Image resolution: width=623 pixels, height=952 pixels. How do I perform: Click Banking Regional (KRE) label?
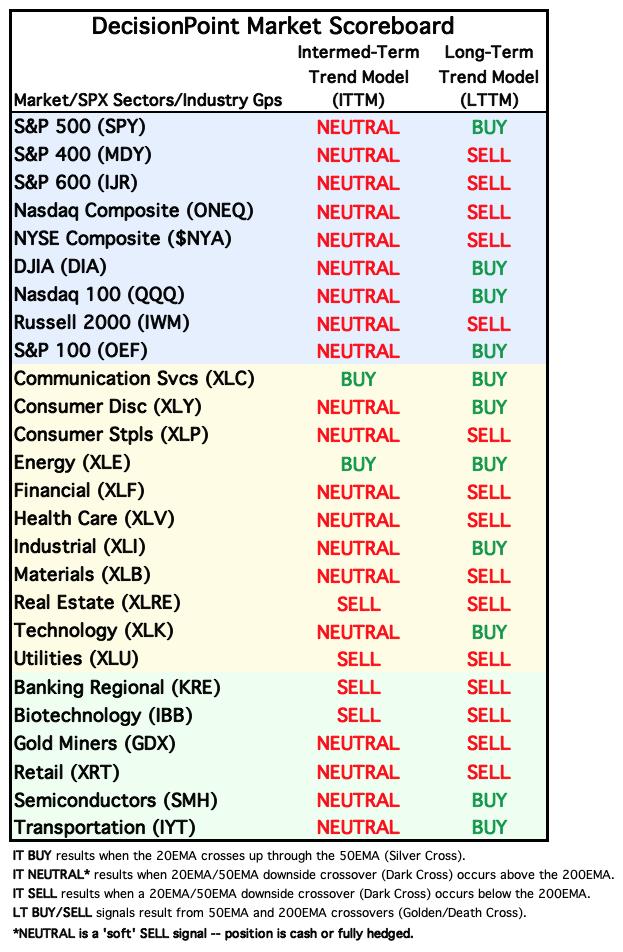(117, 687)
